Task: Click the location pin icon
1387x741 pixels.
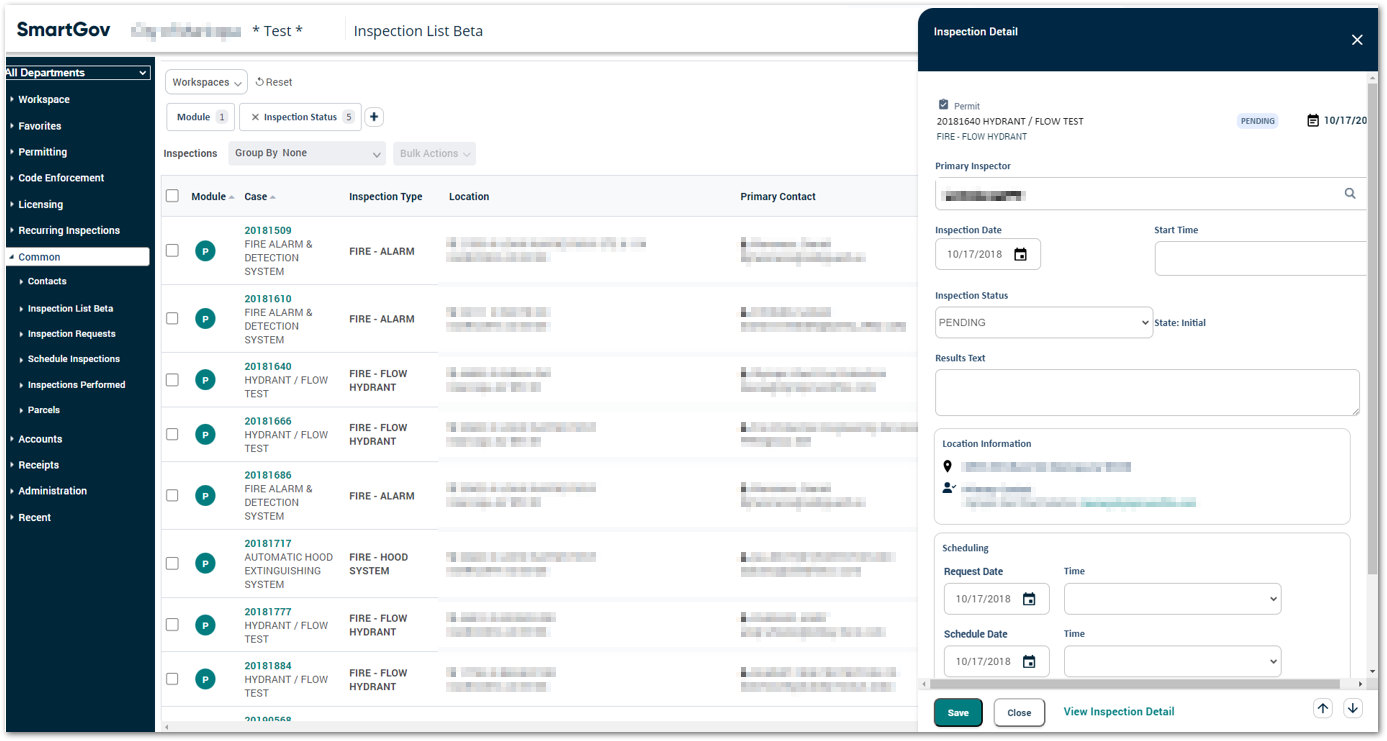Action: [x=948, y=467]
